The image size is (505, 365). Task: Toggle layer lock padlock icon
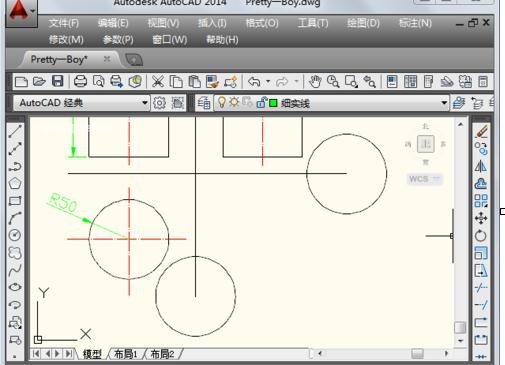pos(262,103)
